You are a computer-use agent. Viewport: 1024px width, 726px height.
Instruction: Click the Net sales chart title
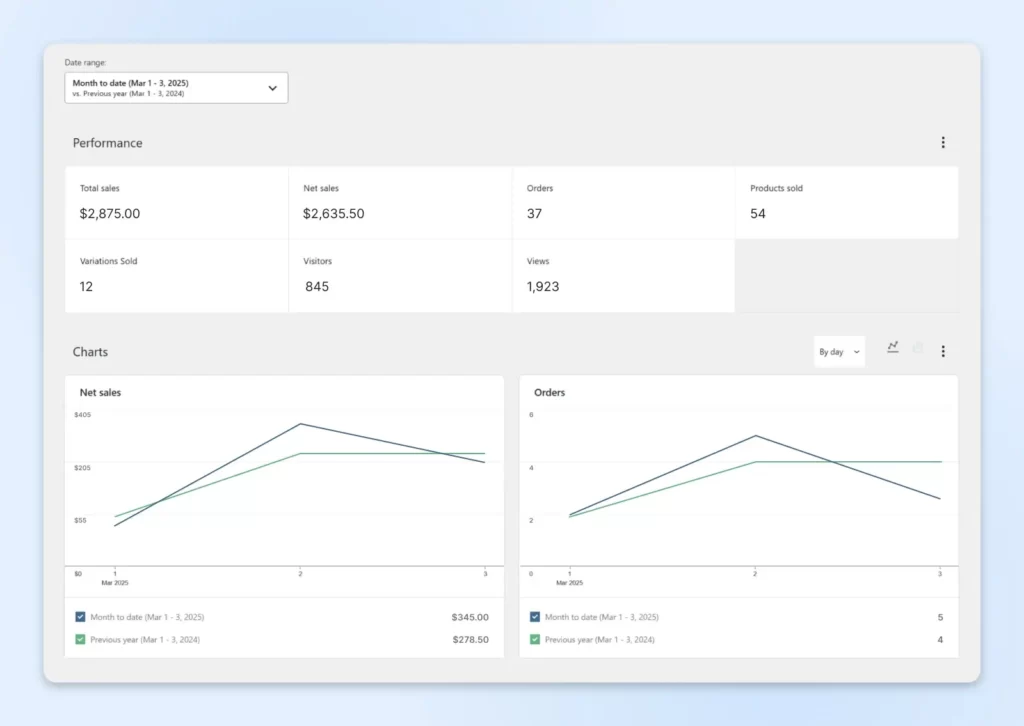[100, 393]
